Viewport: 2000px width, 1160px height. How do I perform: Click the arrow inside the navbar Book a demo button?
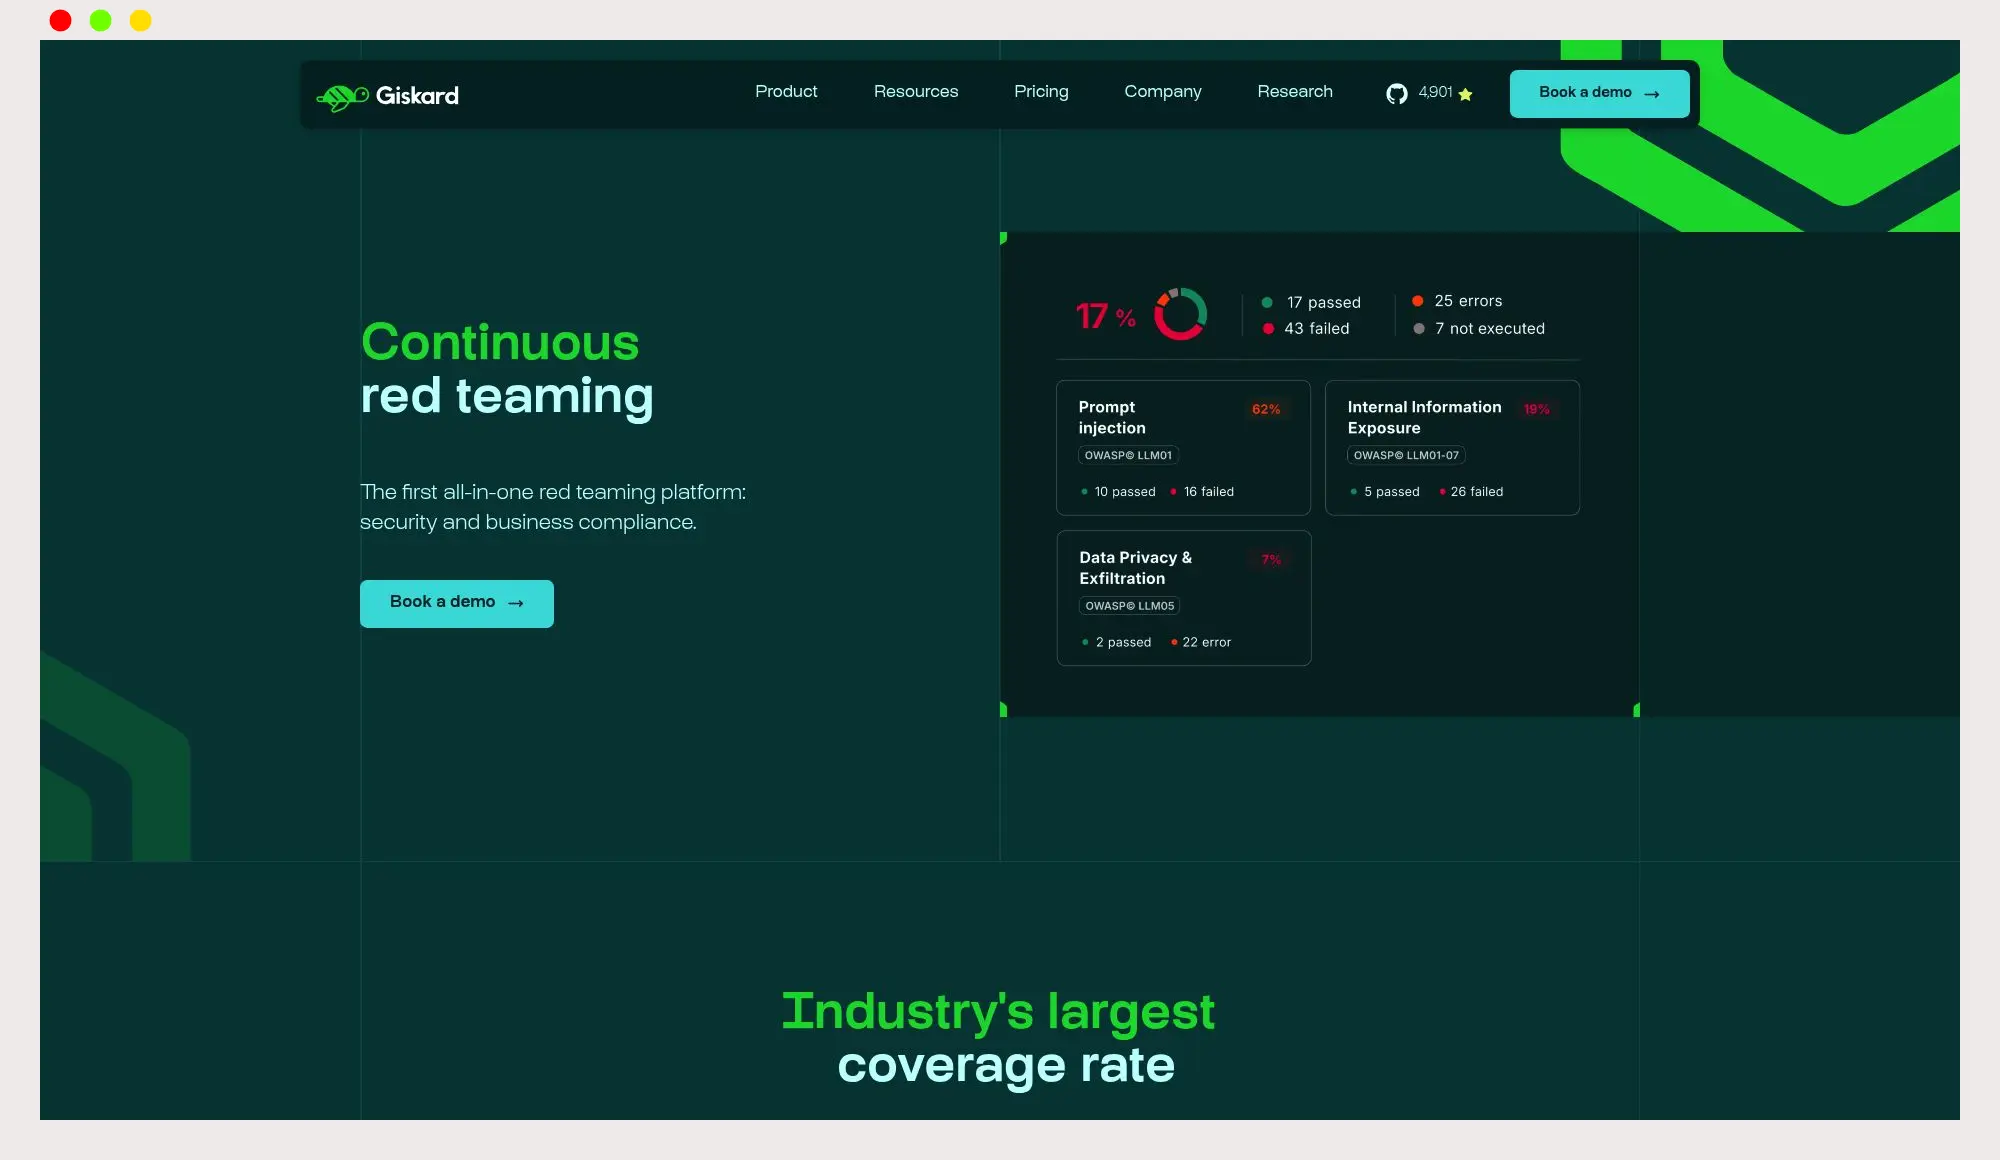1652,94
